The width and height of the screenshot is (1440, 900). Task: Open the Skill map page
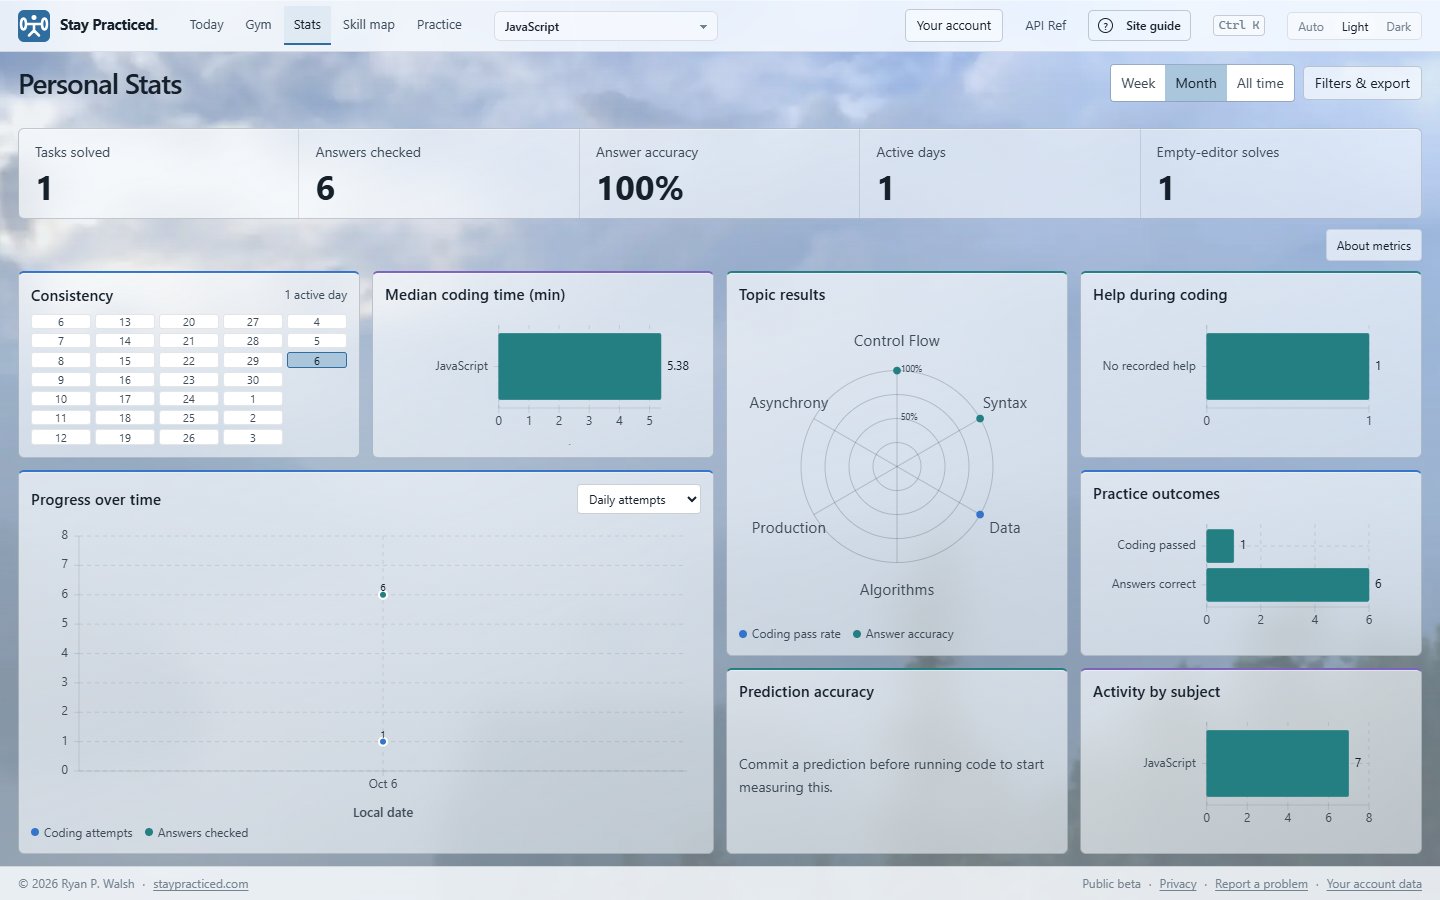tap(369, 25)
